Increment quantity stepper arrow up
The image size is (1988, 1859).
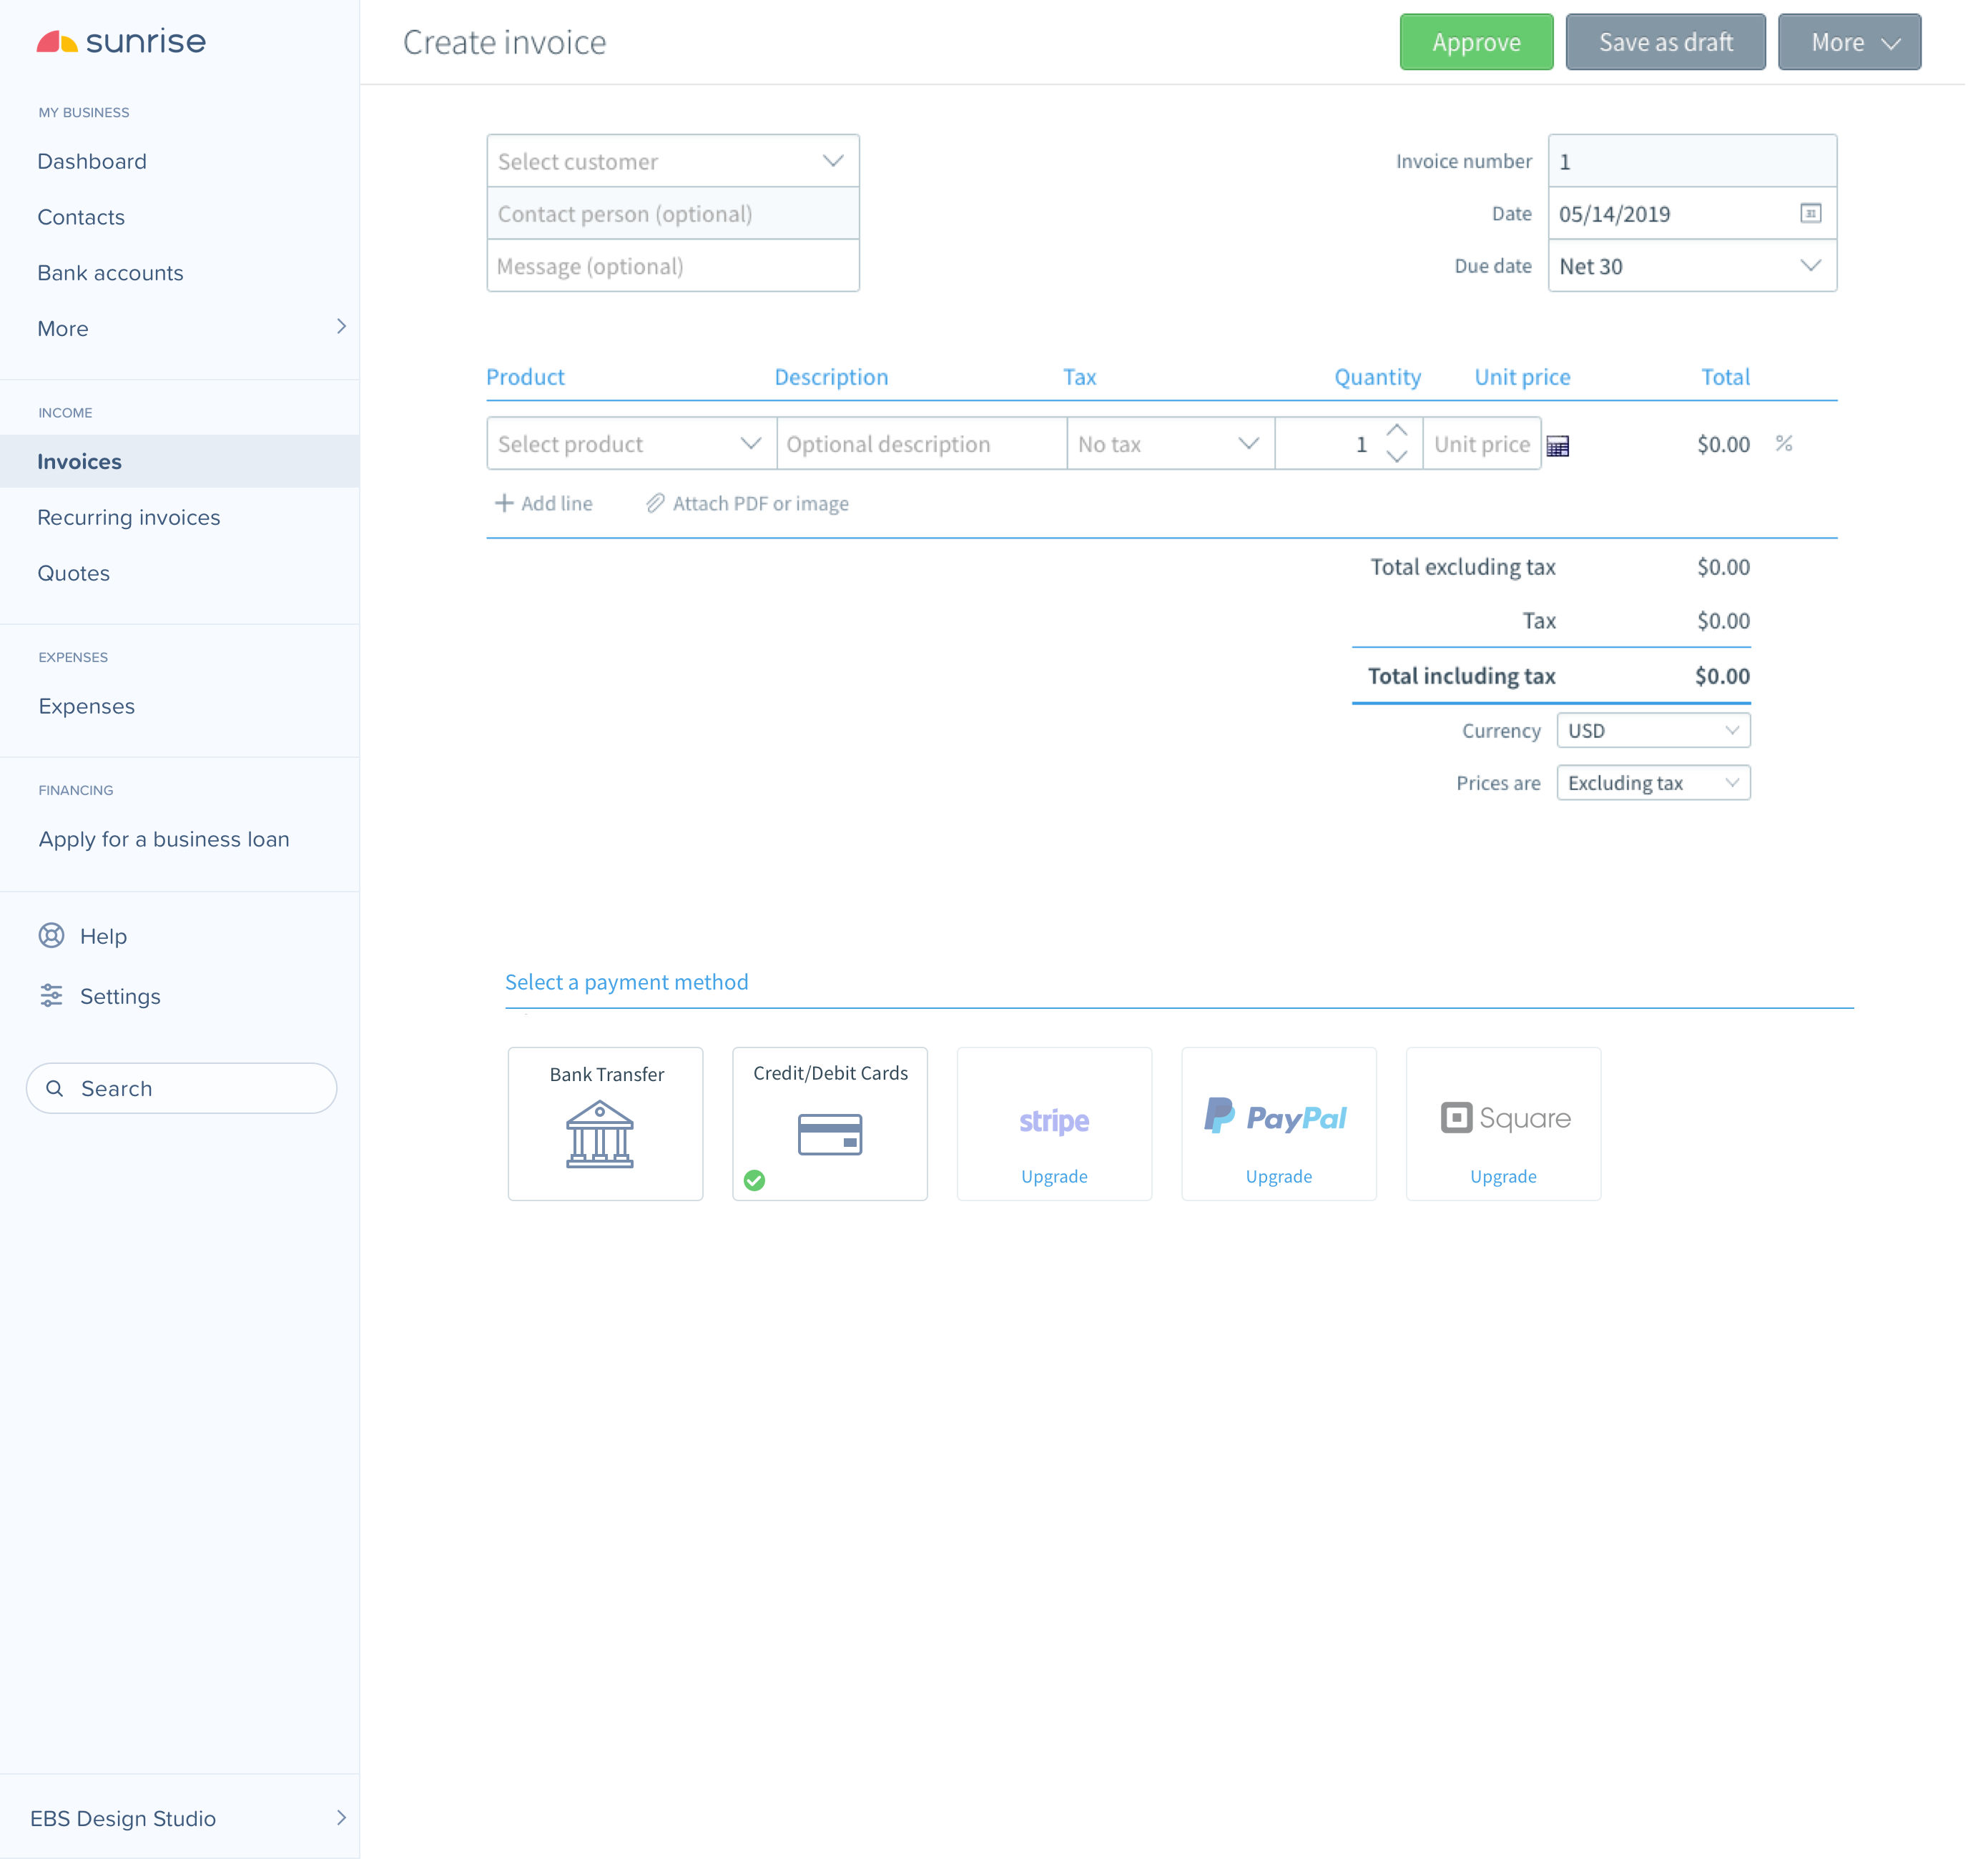(1397, 432)
